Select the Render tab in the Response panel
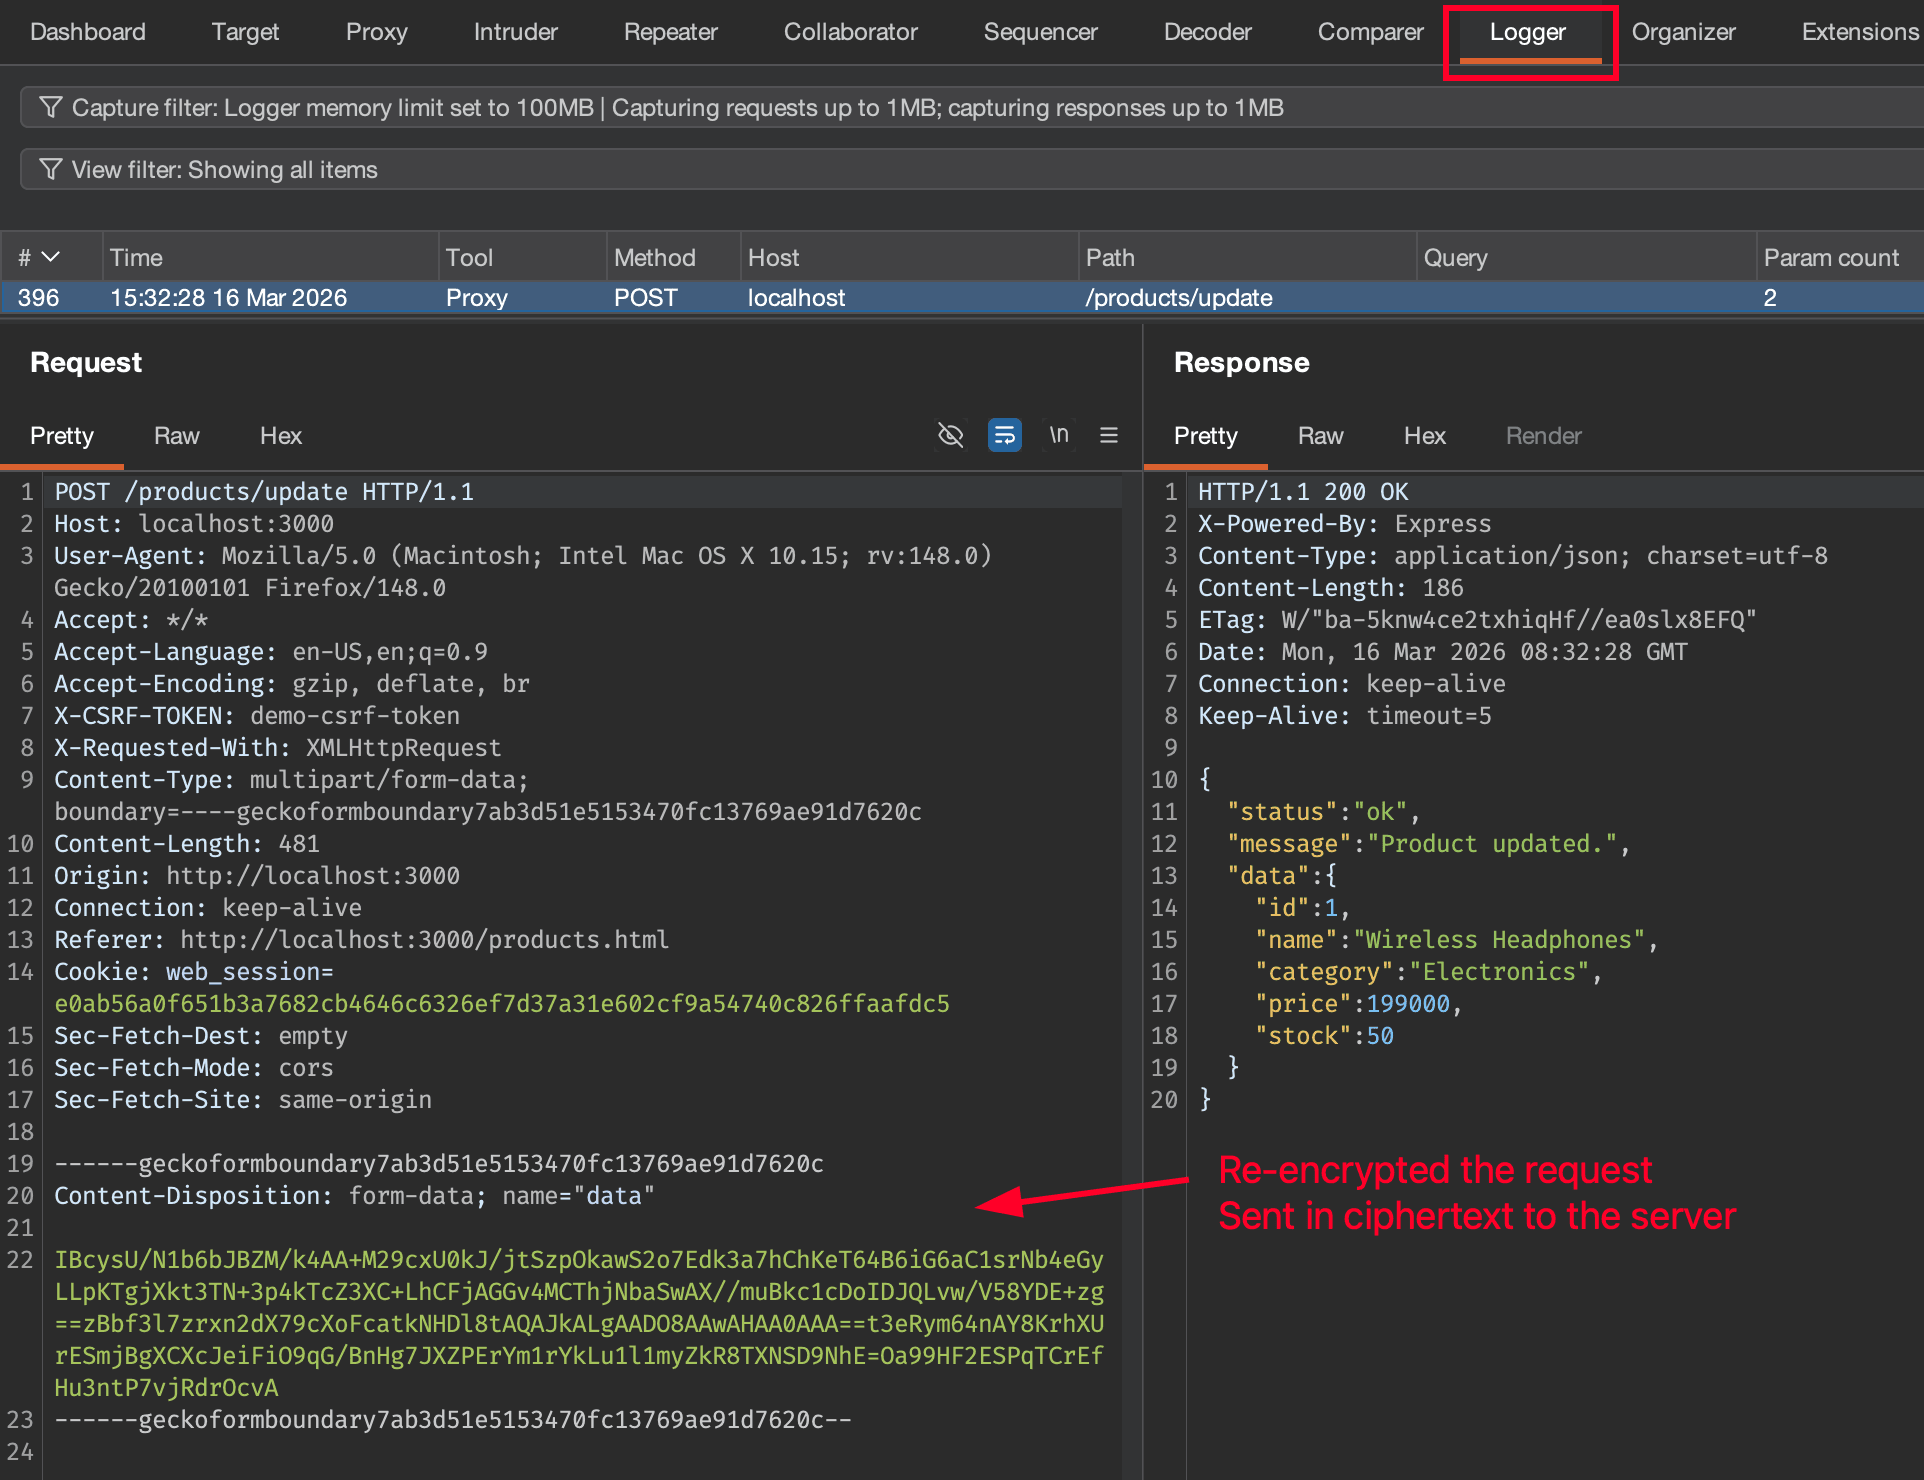Viewport: 1924px width, 1480px height. tap(1543, 436)
